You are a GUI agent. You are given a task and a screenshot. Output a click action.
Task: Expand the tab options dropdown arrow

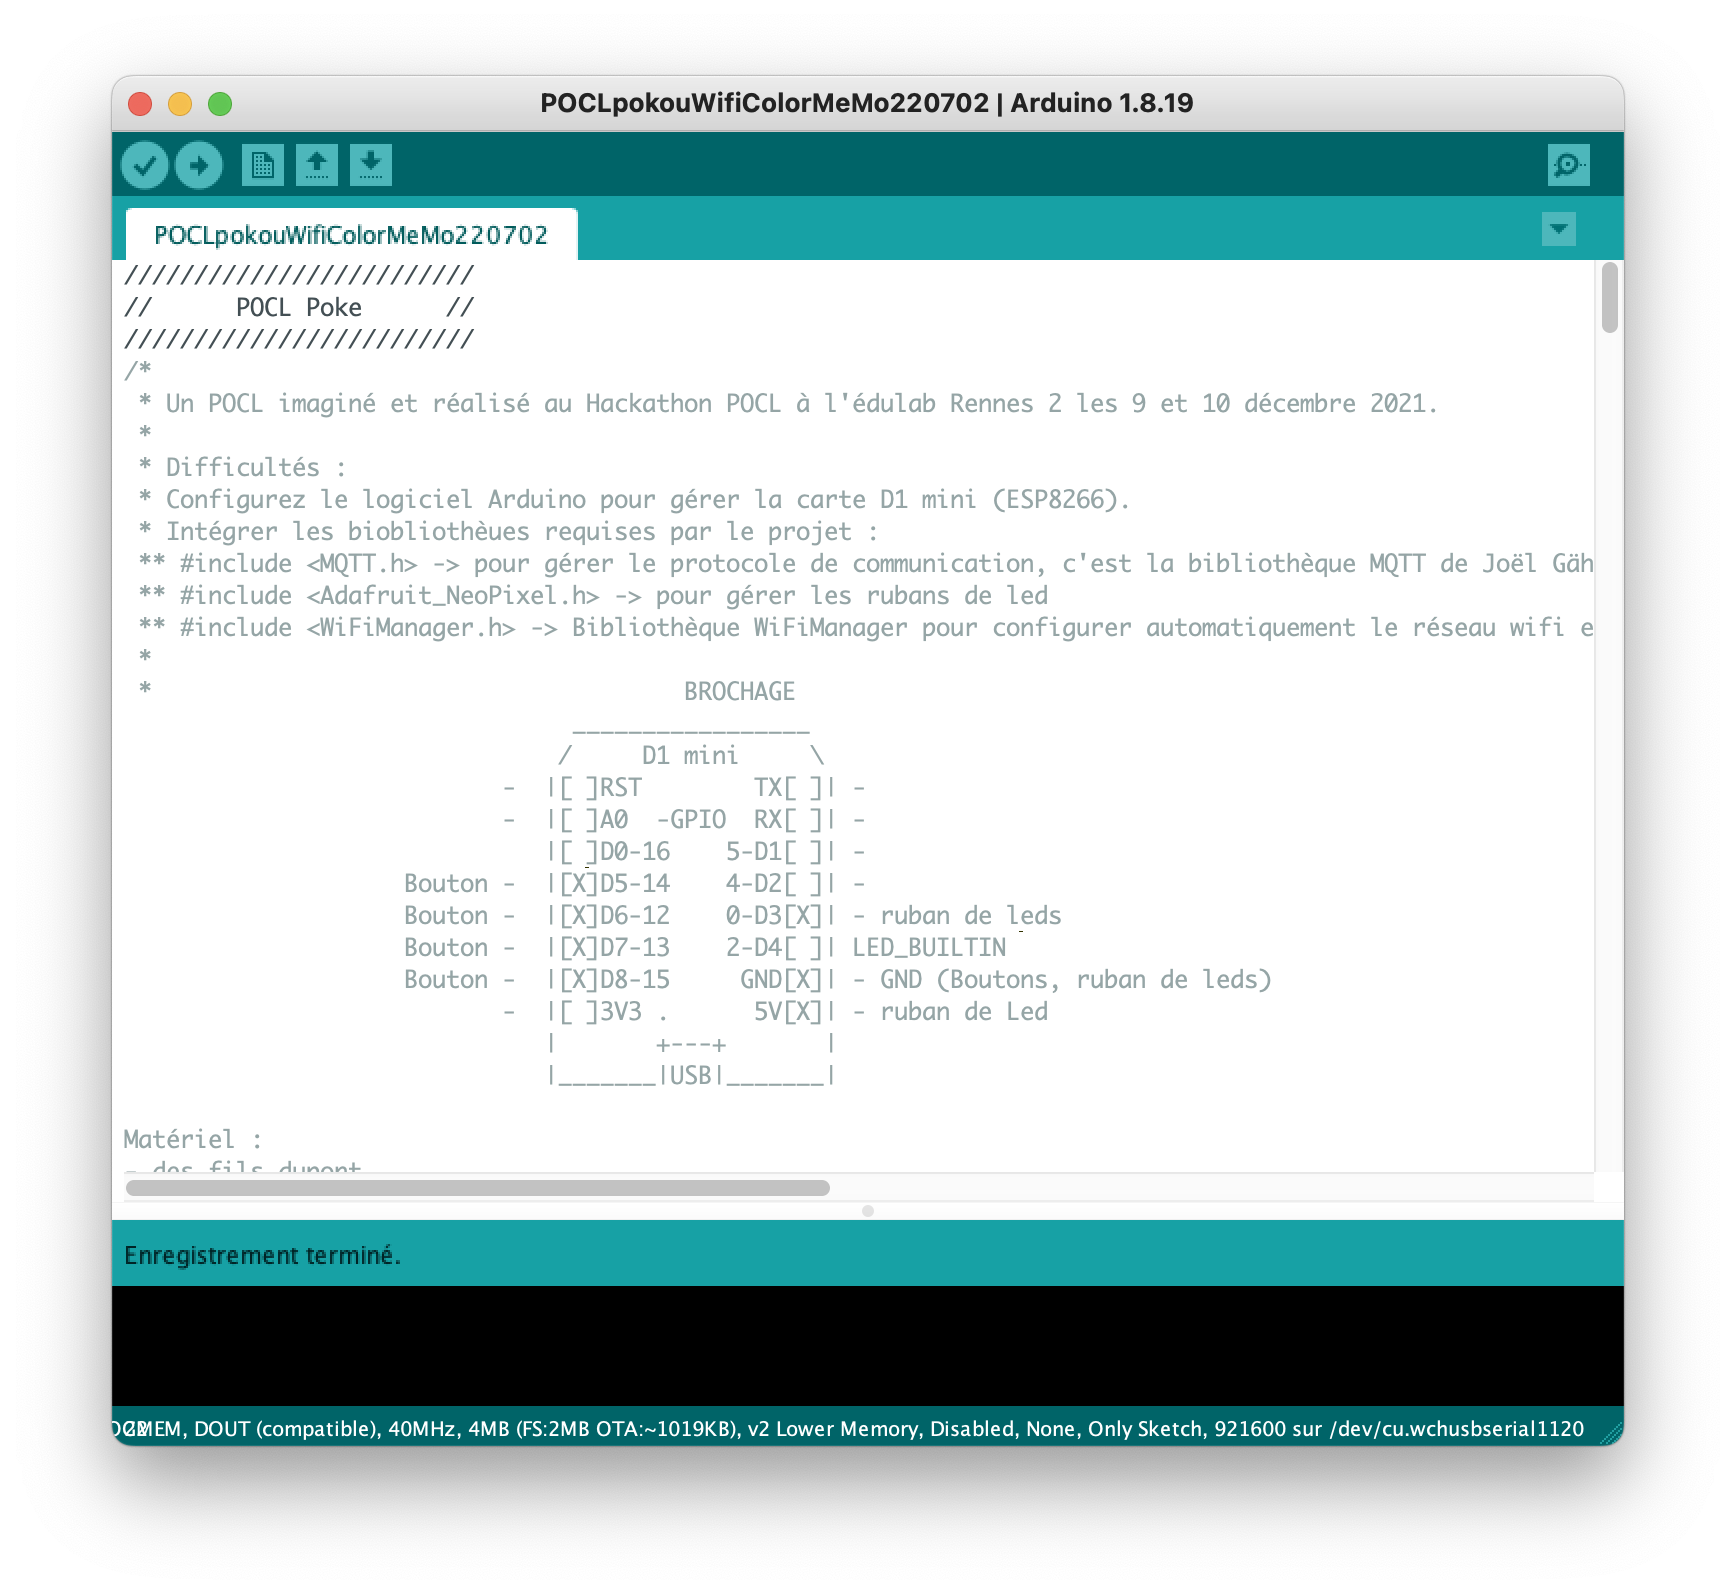coord(1558,229)
